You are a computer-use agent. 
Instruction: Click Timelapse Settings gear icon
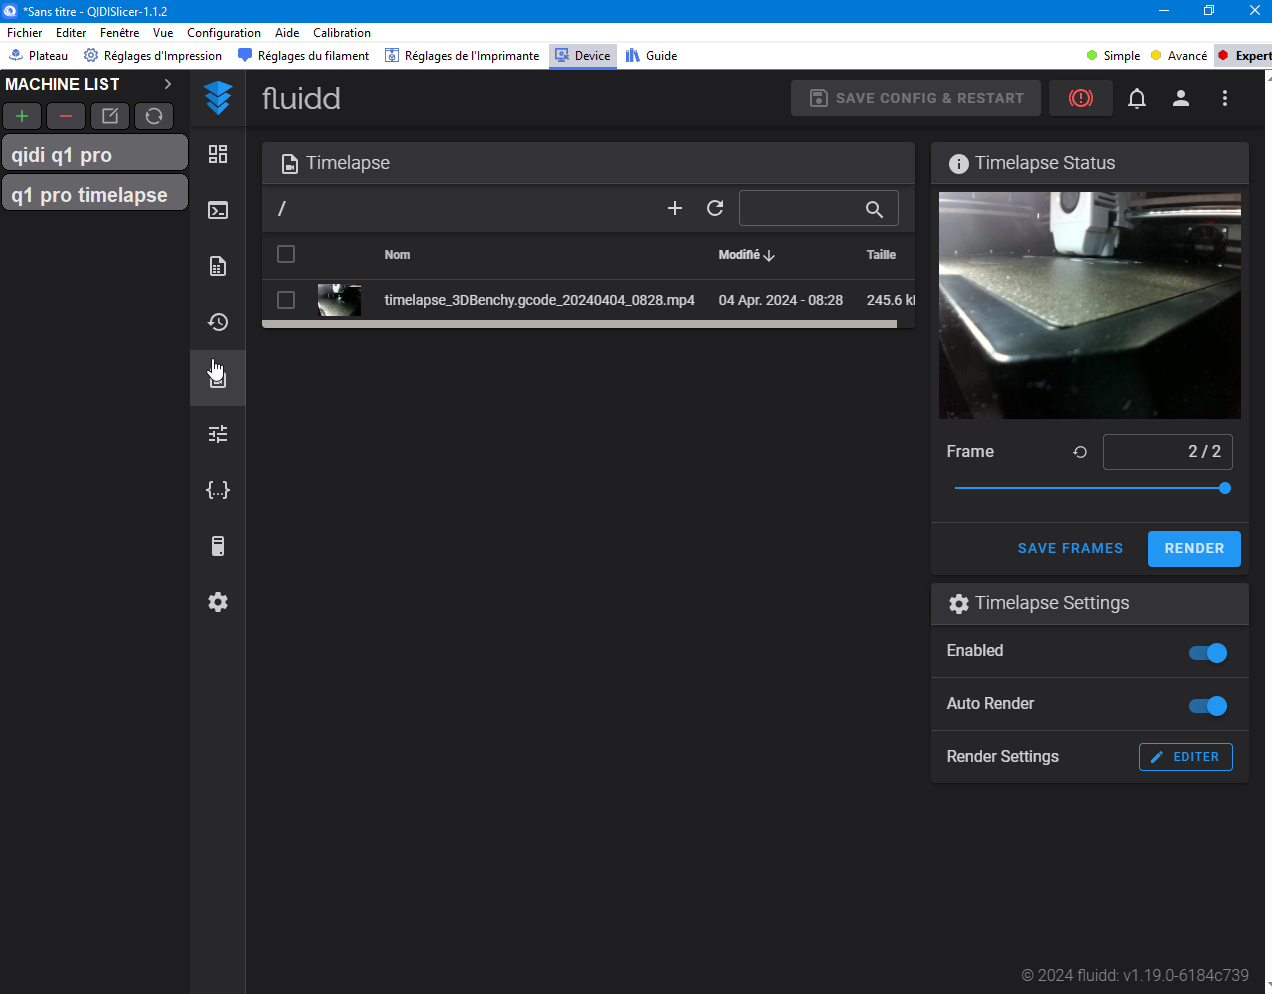[x=959, y=604]
